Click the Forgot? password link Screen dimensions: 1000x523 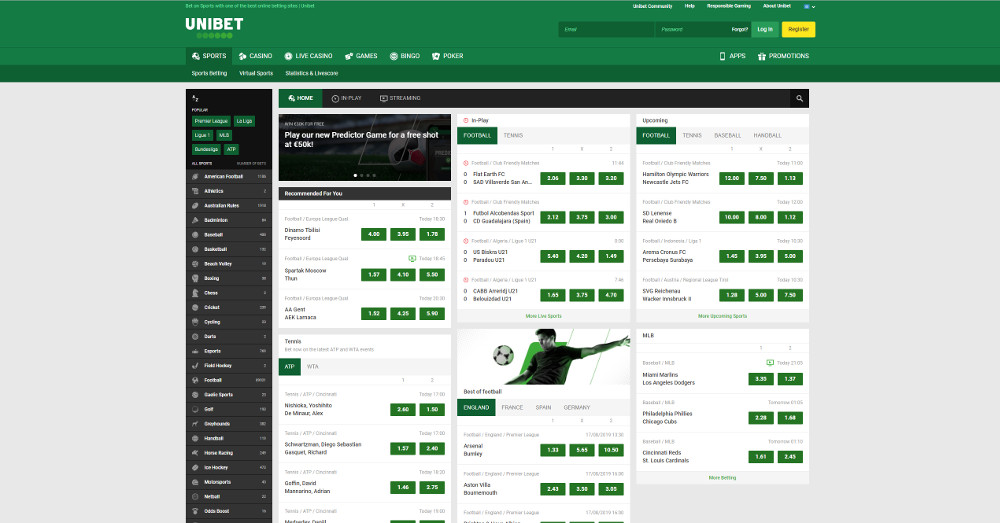click(739, 29)
